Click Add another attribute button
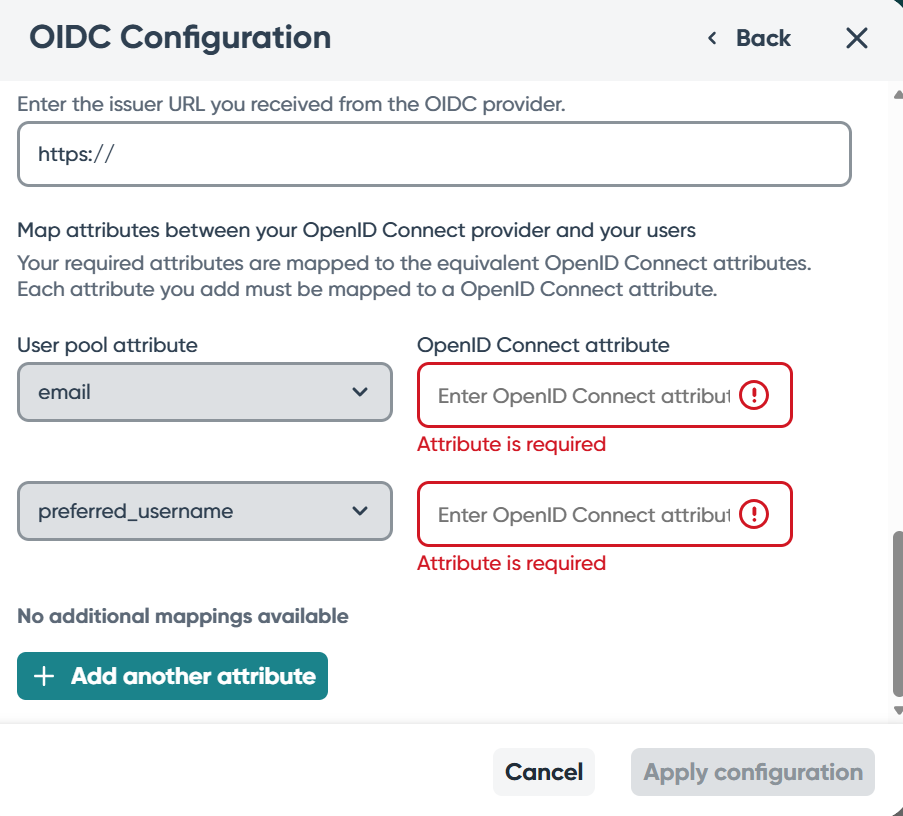This screenshot has width=903, height=816. pos(172,677)
